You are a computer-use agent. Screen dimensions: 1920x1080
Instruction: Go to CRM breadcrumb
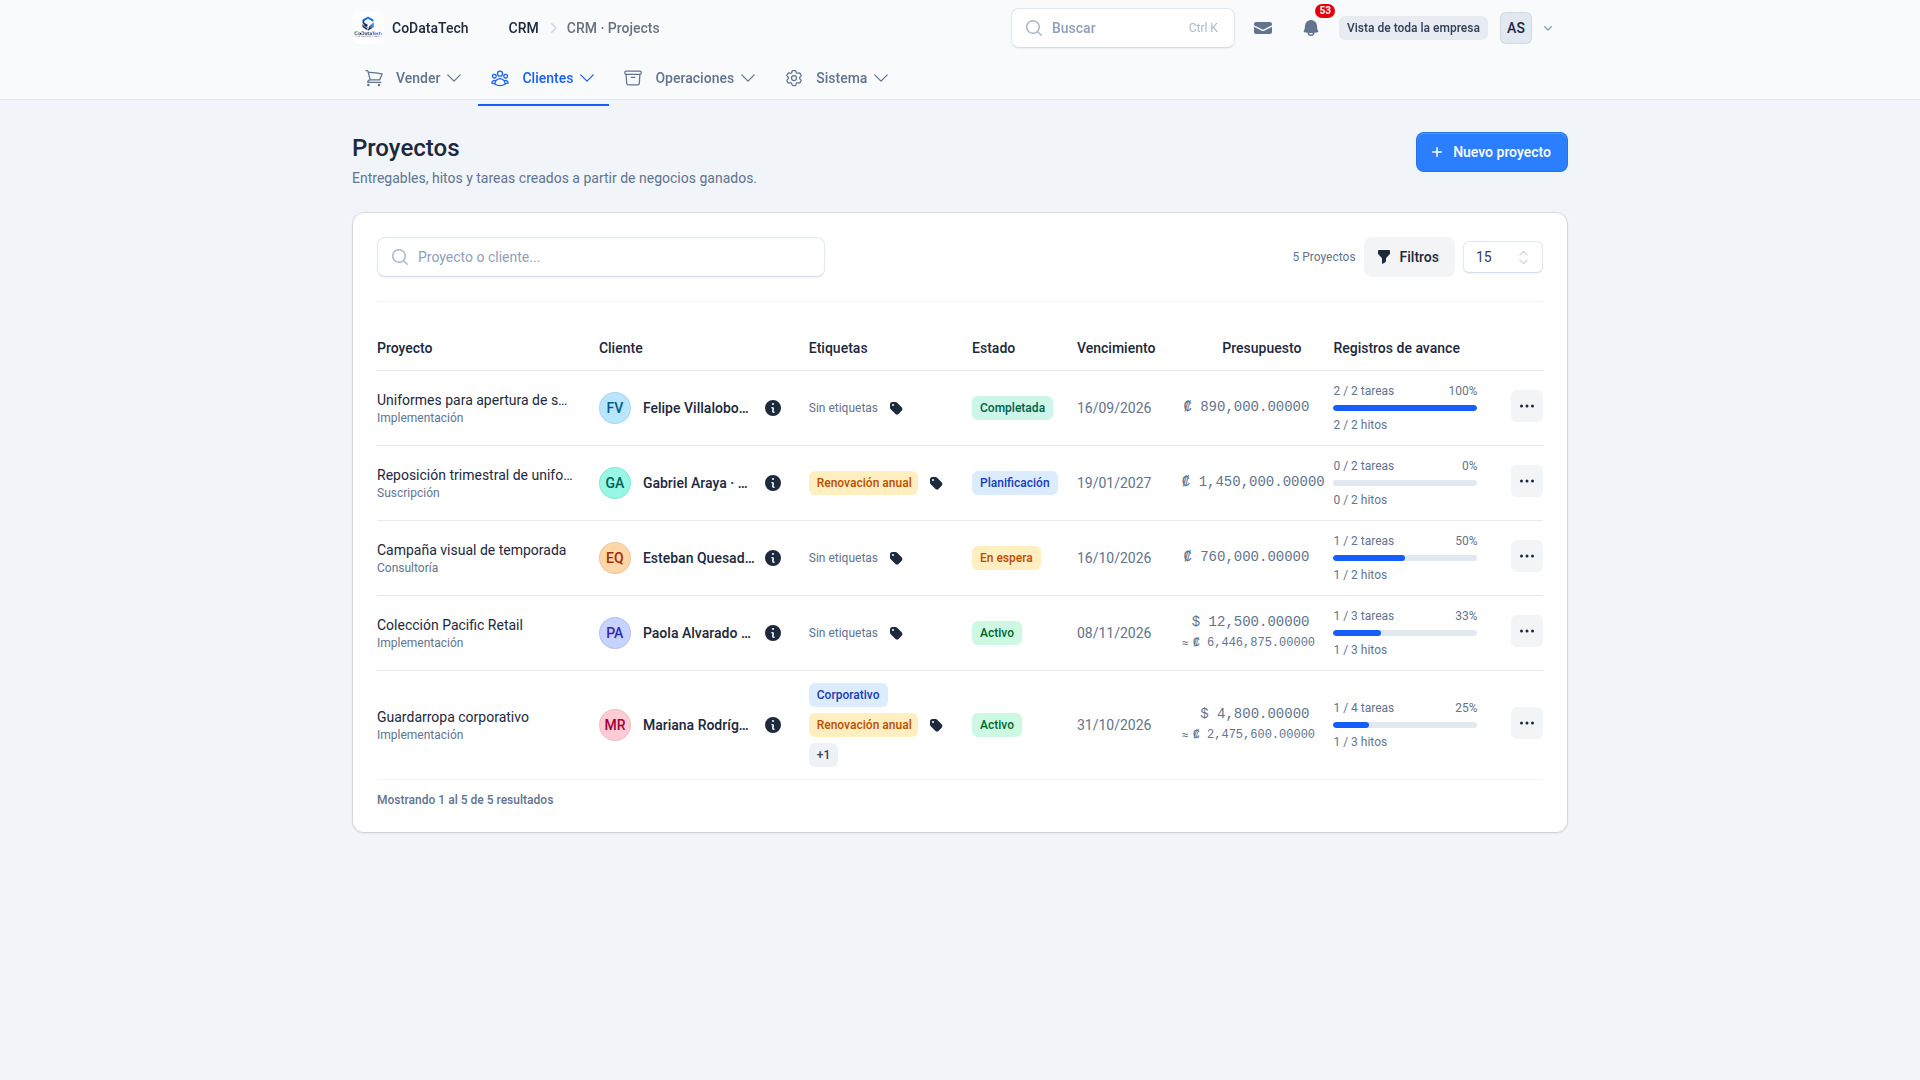(523, 28)
